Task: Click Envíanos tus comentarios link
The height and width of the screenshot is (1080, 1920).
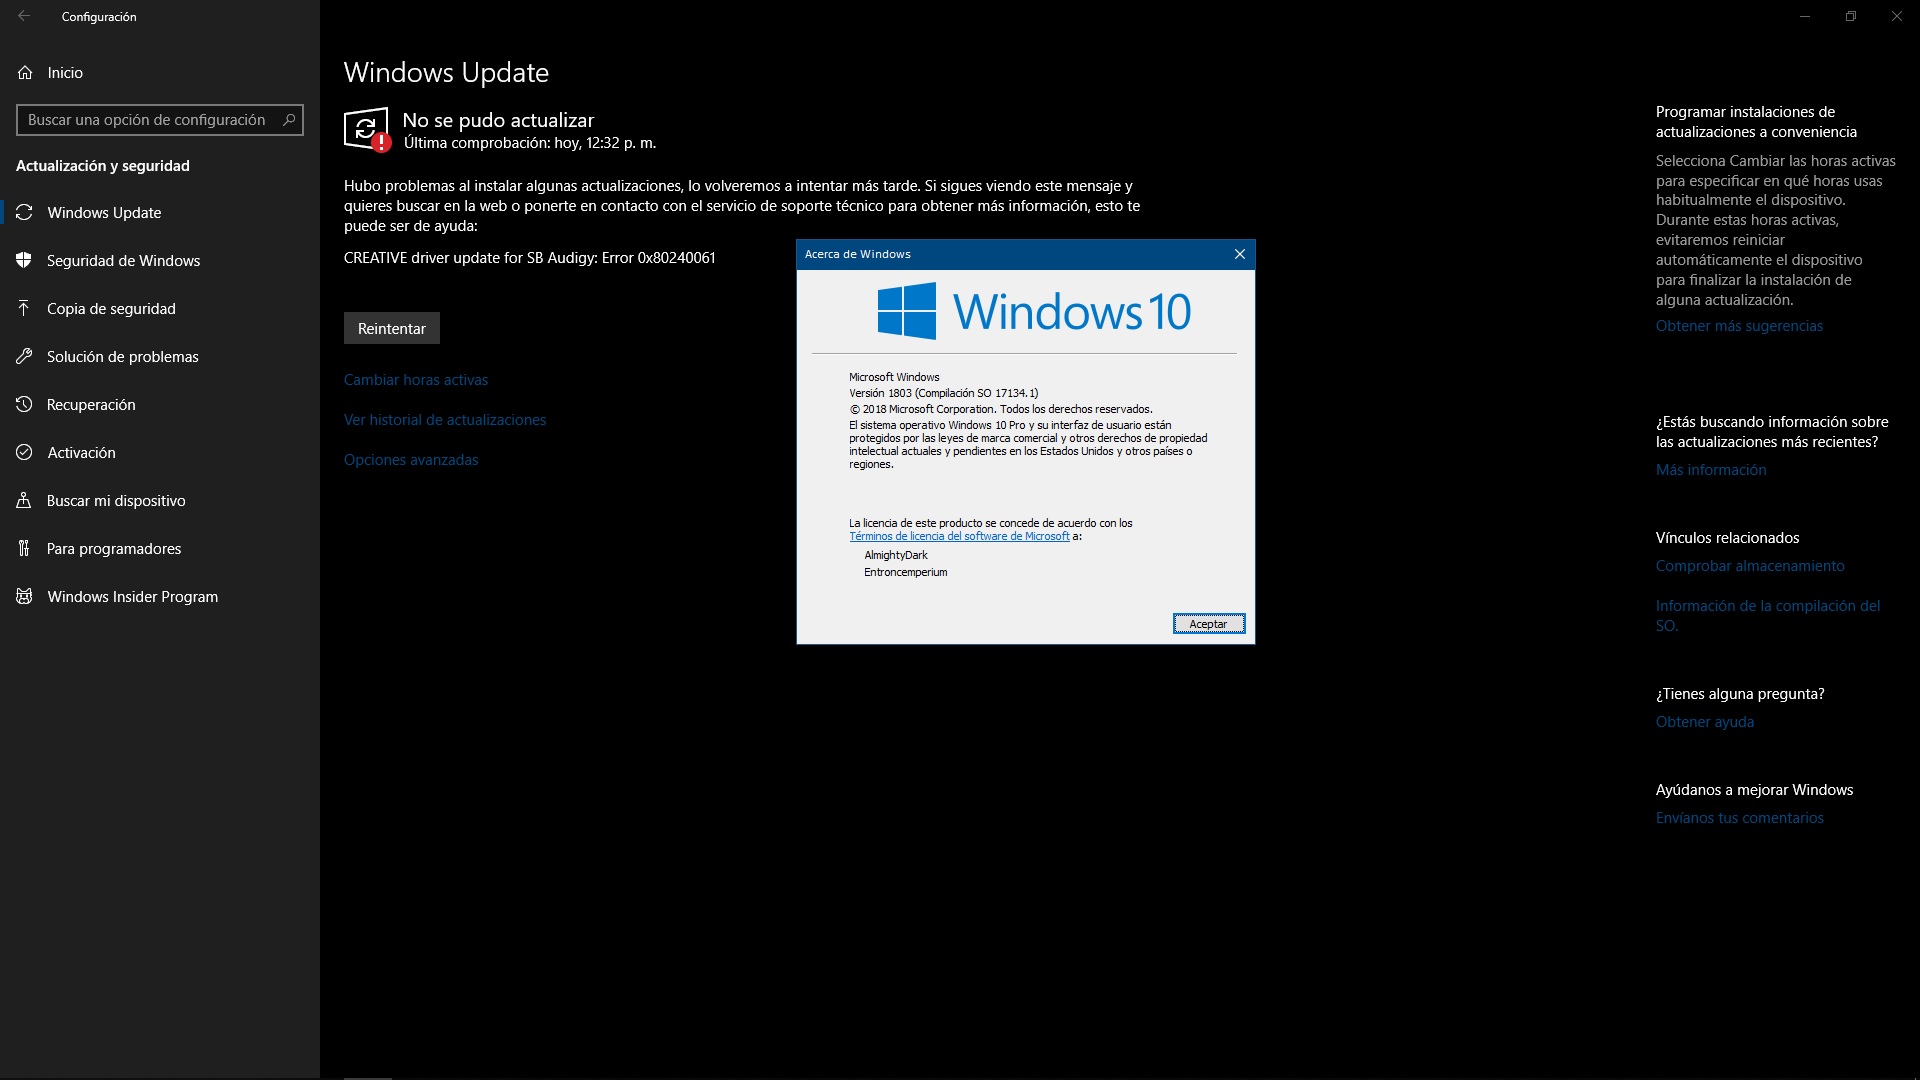Action: click(1740, 818)
